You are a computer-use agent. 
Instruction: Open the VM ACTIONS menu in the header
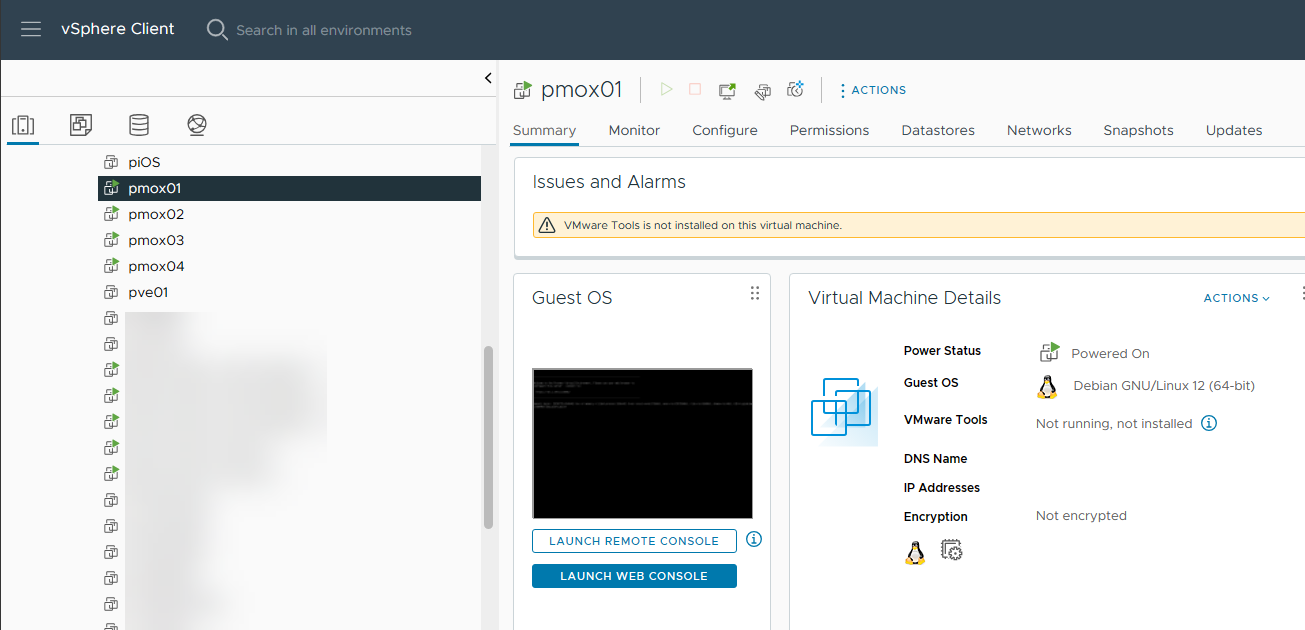click(x=872, y=90)
